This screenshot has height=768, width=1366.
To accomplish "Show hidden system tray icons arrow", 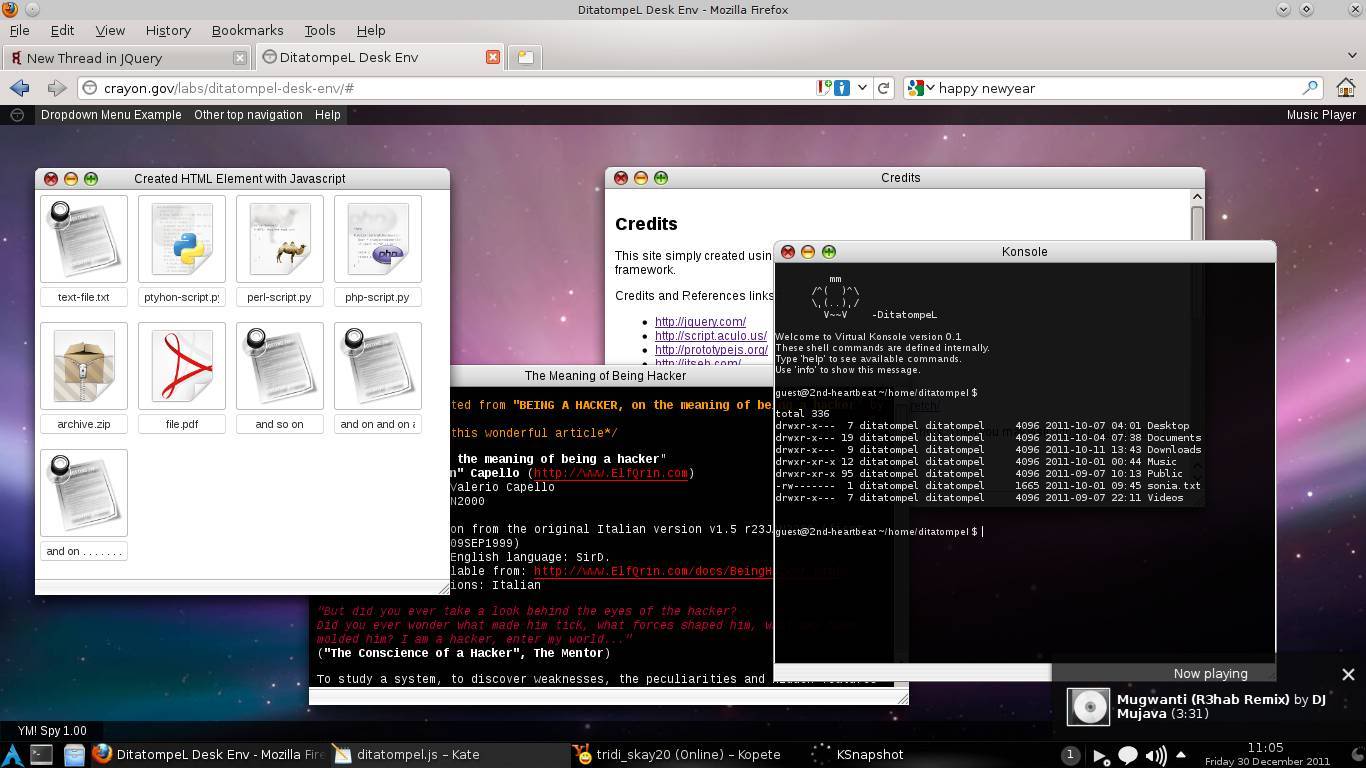I will (1181, 755).
